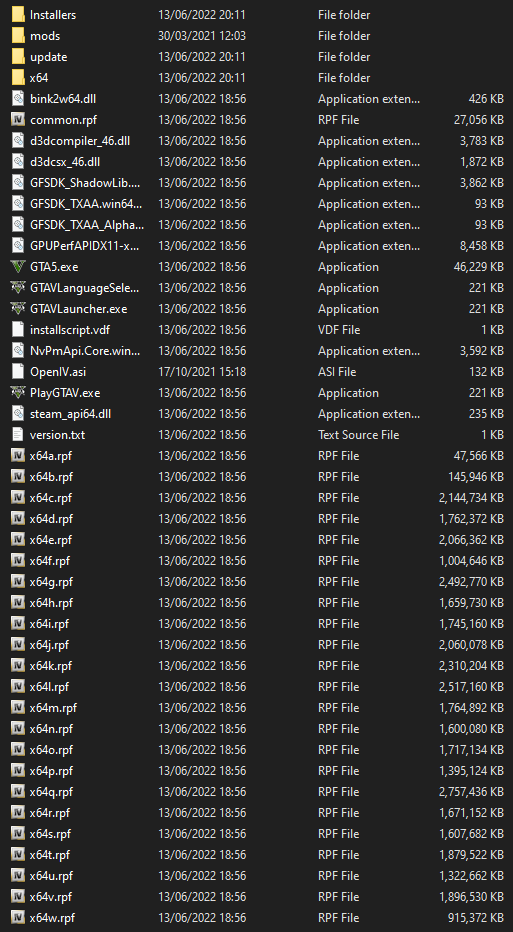Click the GFSDK_ShadowLib file name
Screen dimensions: 513x932
86,183
